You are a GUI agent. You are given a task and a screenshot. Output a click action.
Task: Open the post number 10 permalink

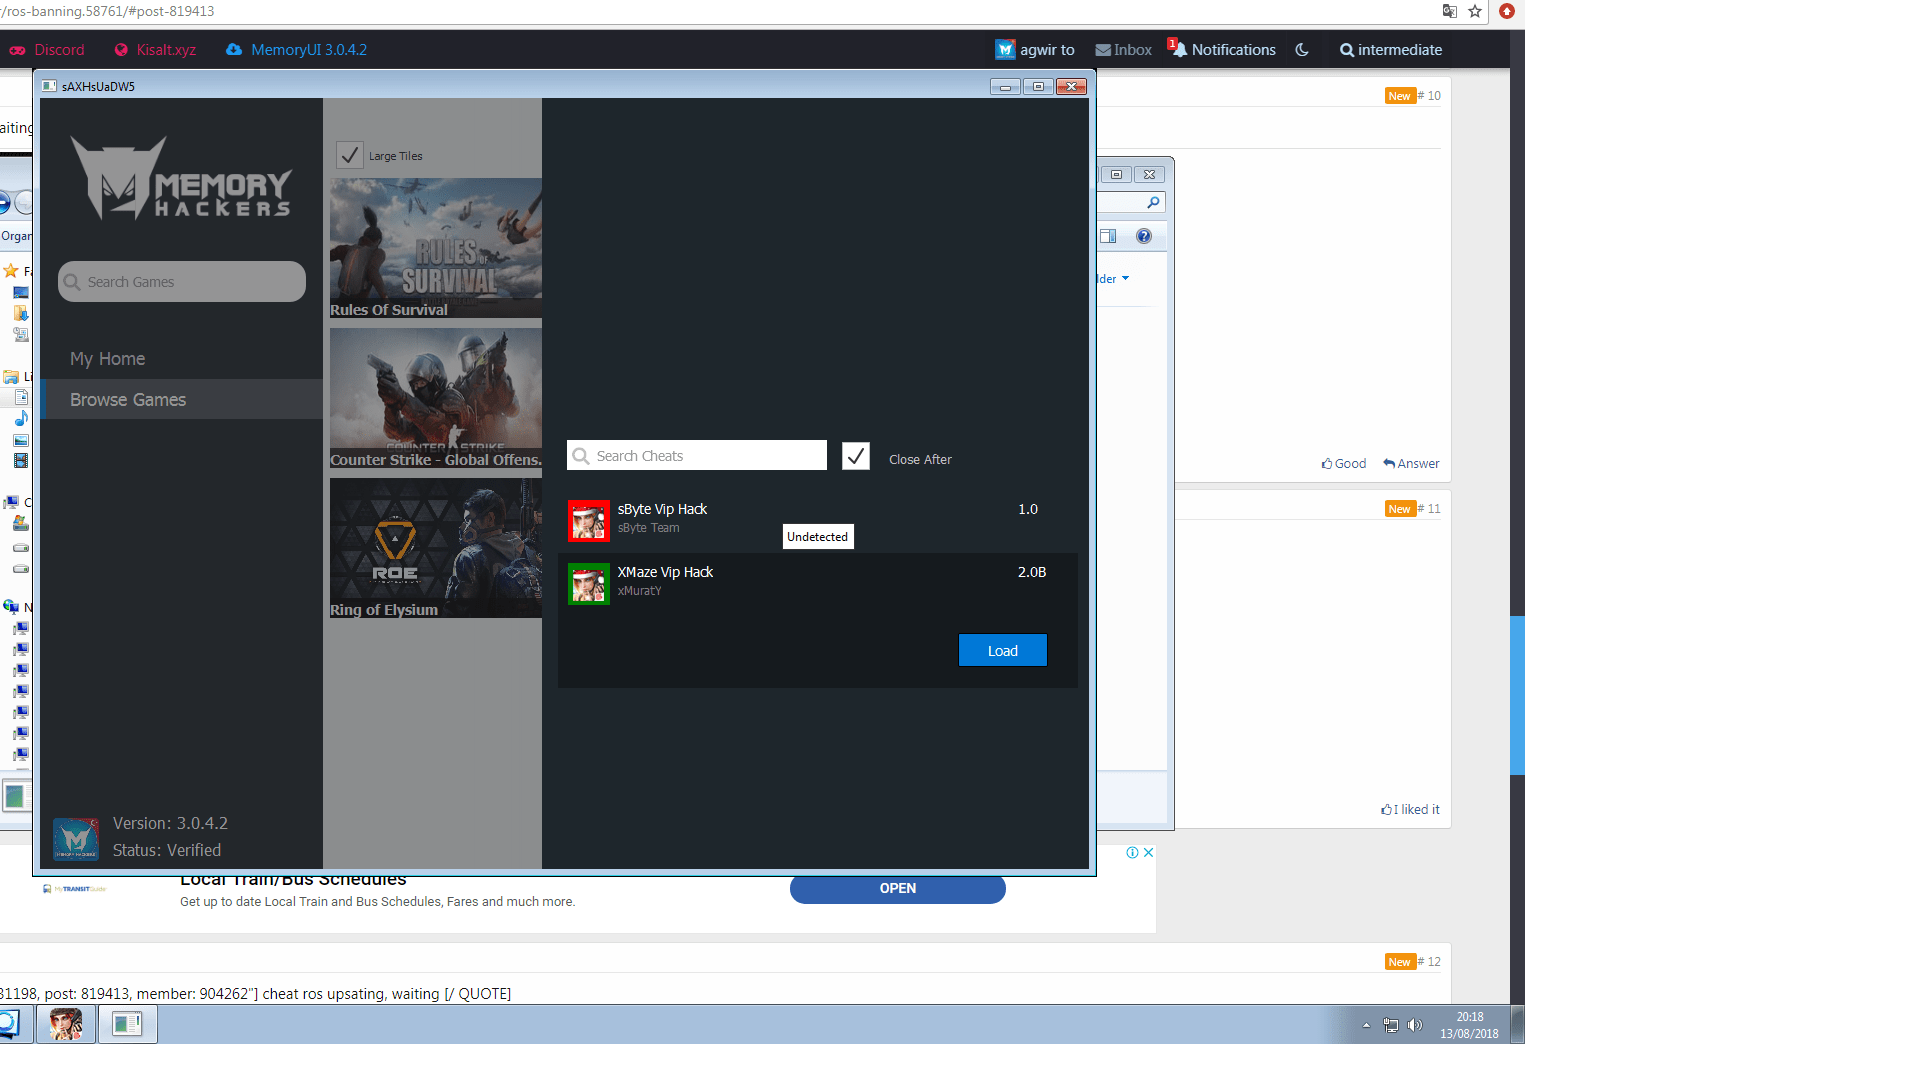click(x=1429, y=96)
